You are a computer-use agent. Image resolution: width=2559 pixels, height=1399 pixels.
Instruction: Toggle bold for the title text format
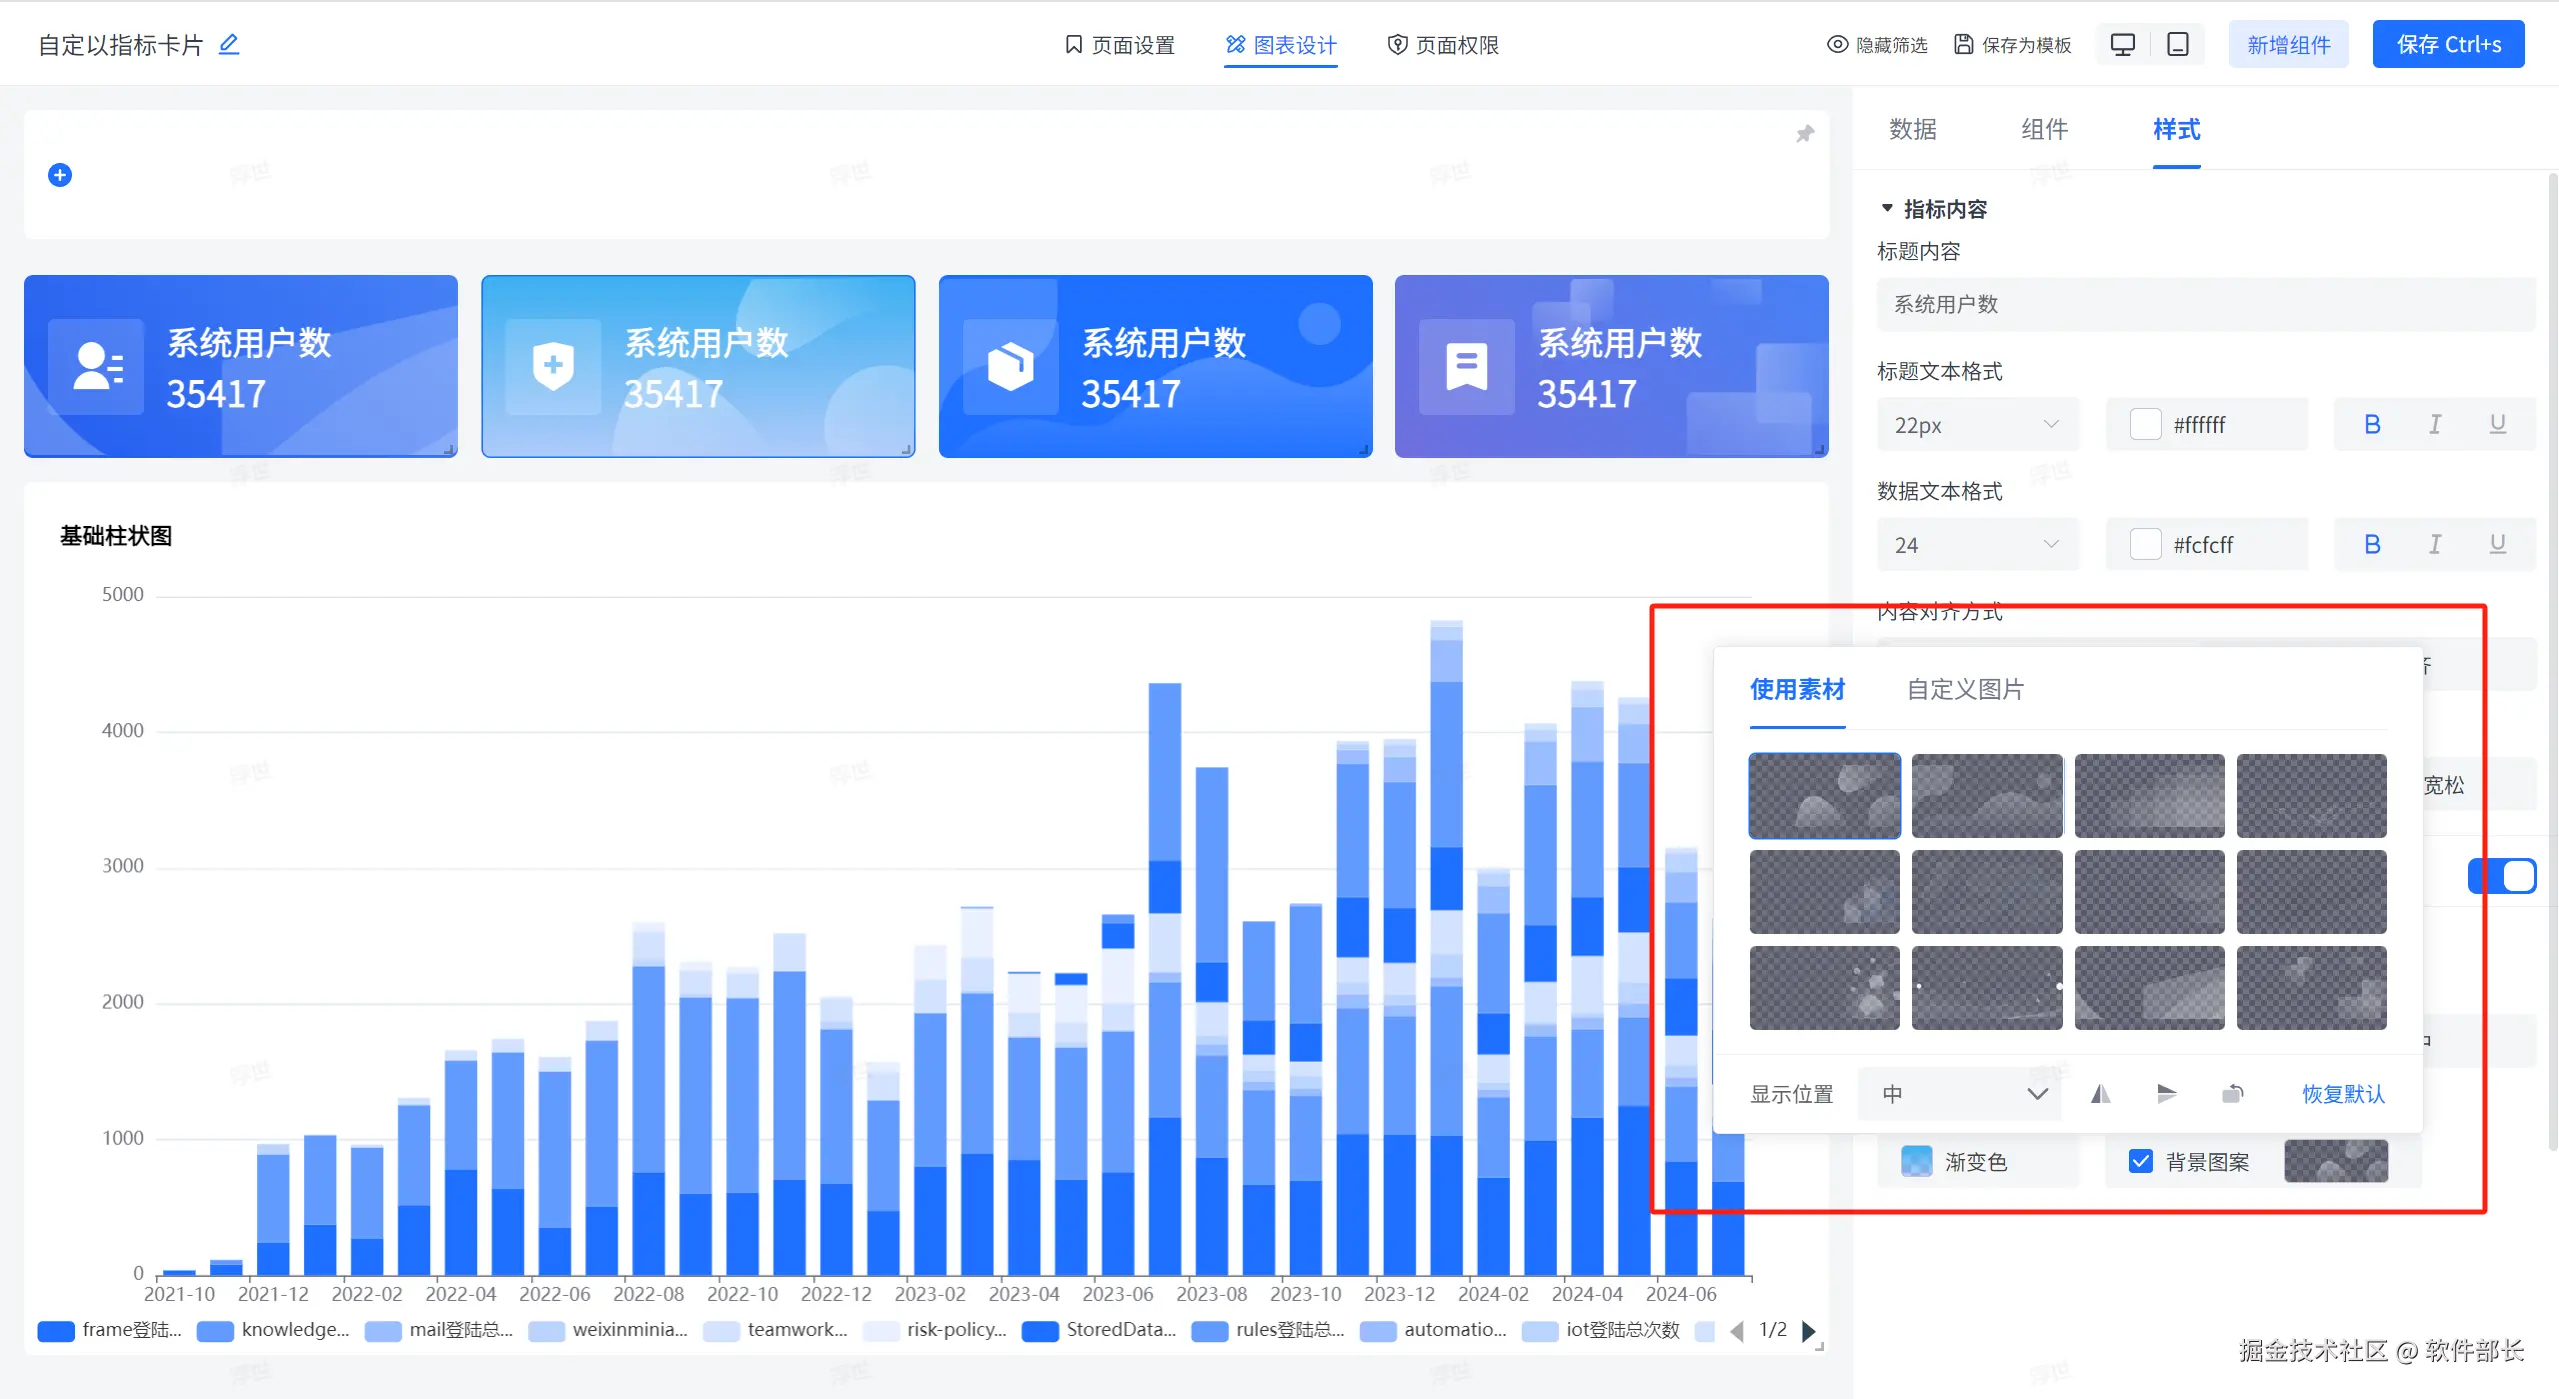(2372, 425)
